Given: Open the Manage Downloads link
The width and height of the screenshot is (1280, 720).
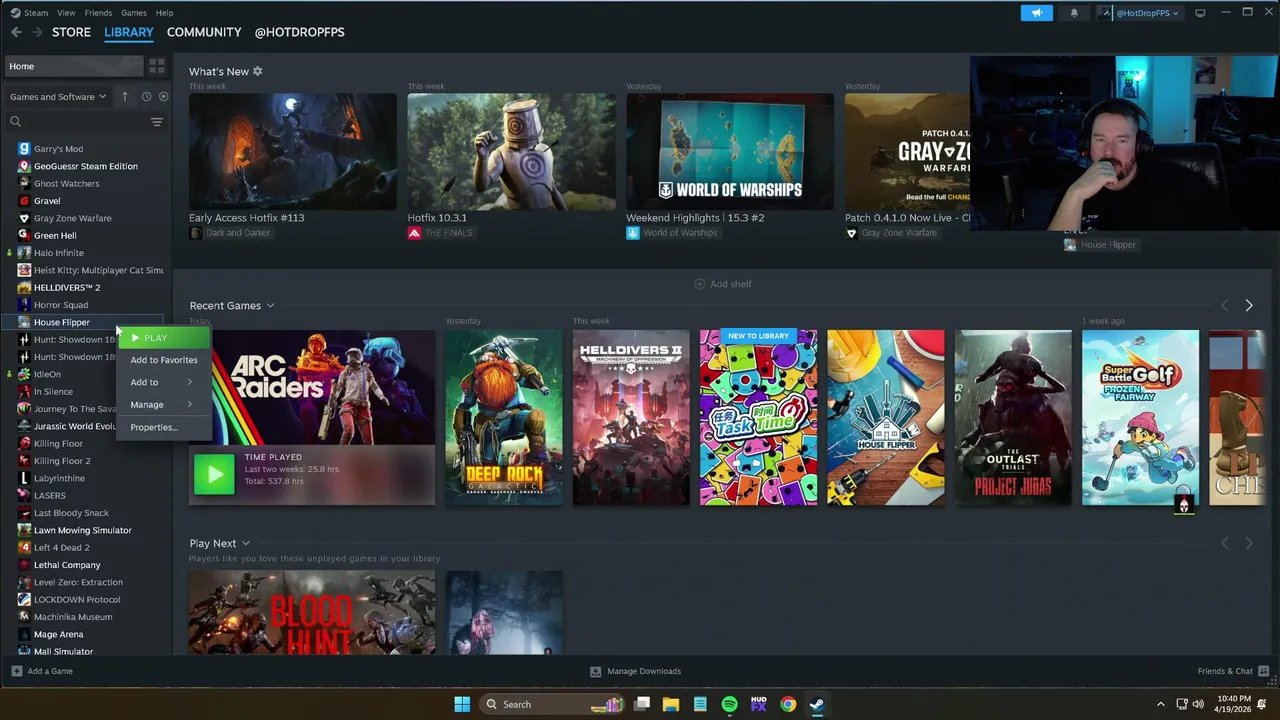Looking at the screenshot, I should tap(644, 671).
